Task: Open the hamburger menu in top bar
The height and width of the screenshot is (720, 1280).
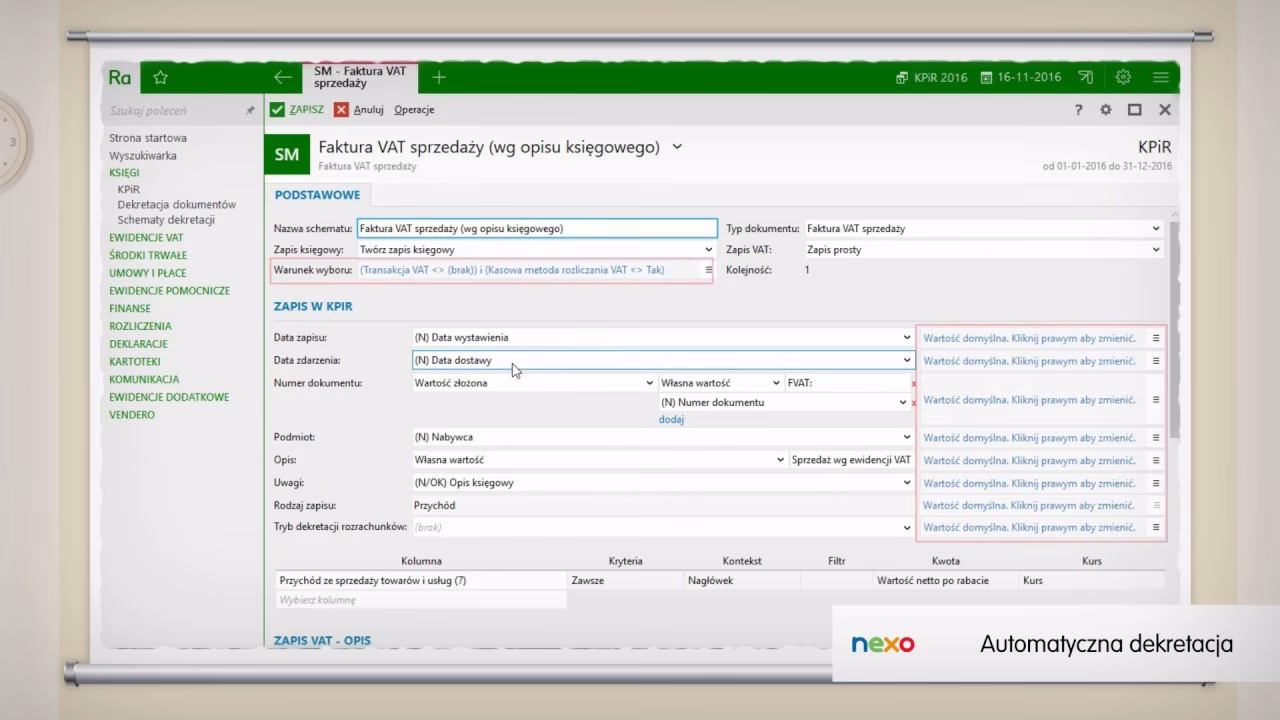Action: (1160, 77)
